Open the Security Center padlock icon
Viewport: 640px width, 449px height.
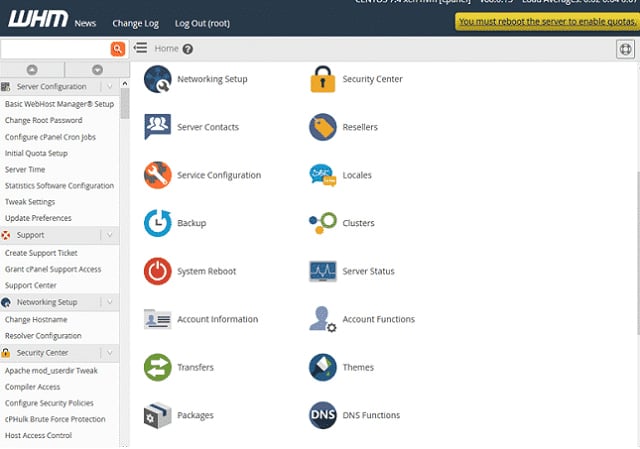click(322, 79)
